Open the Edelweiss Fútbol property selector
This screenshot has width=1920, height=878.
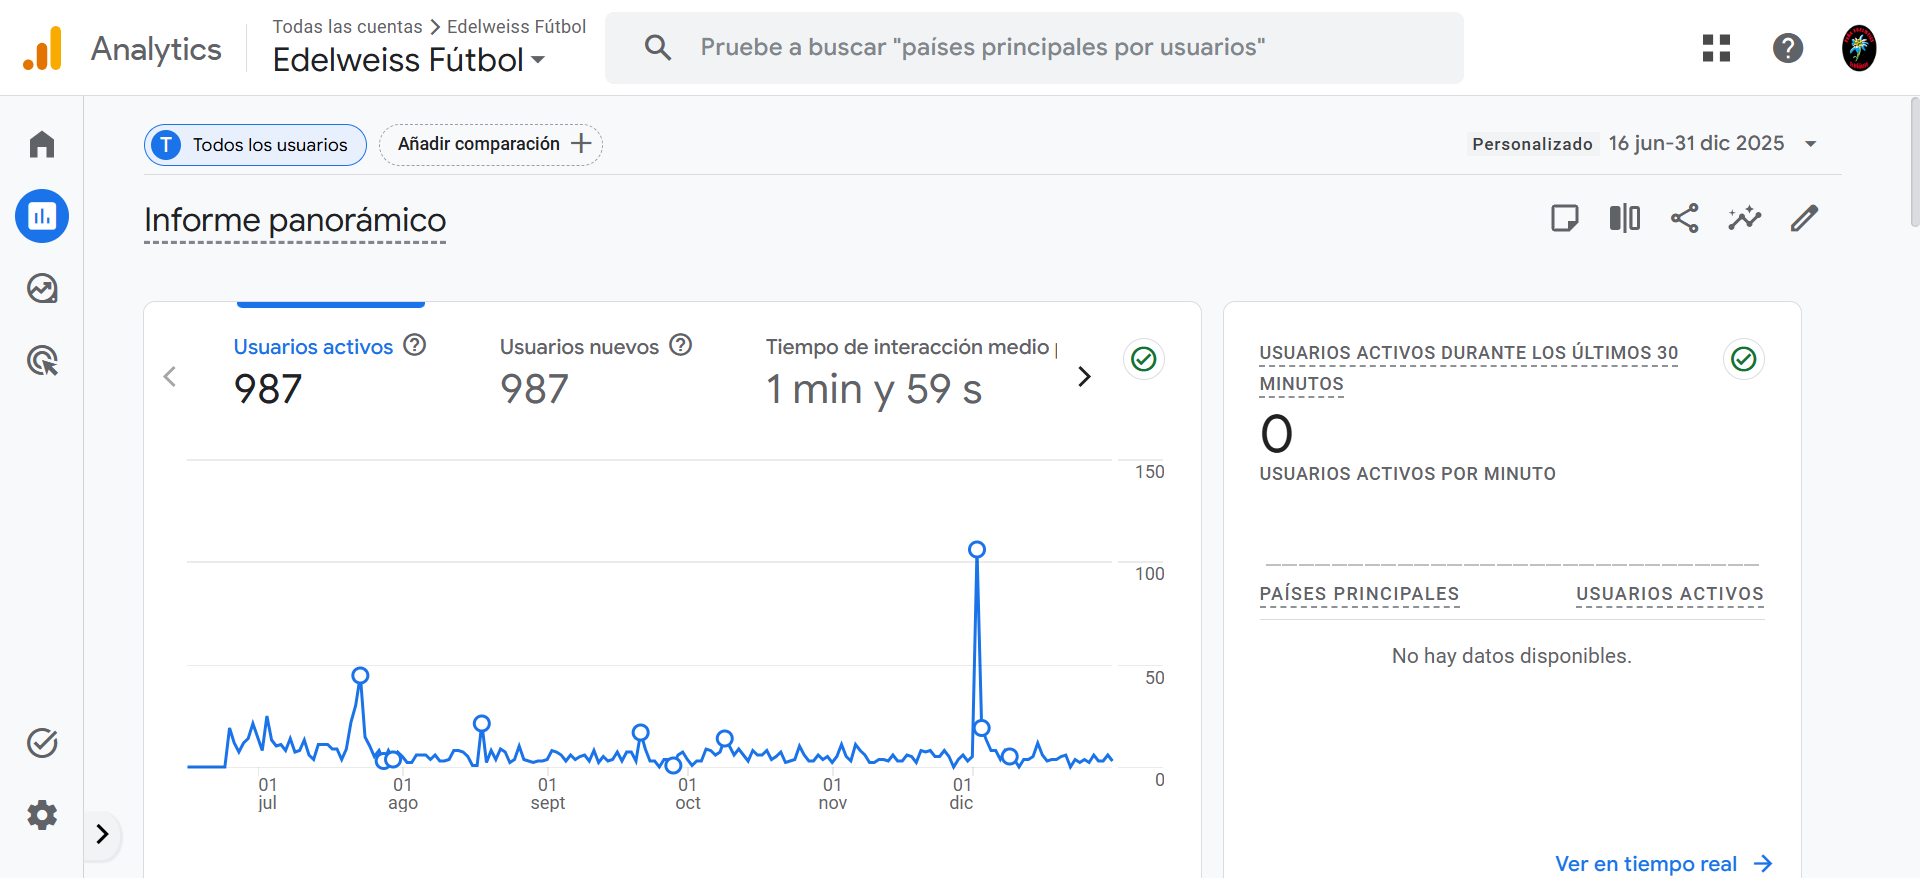[409, 60]
